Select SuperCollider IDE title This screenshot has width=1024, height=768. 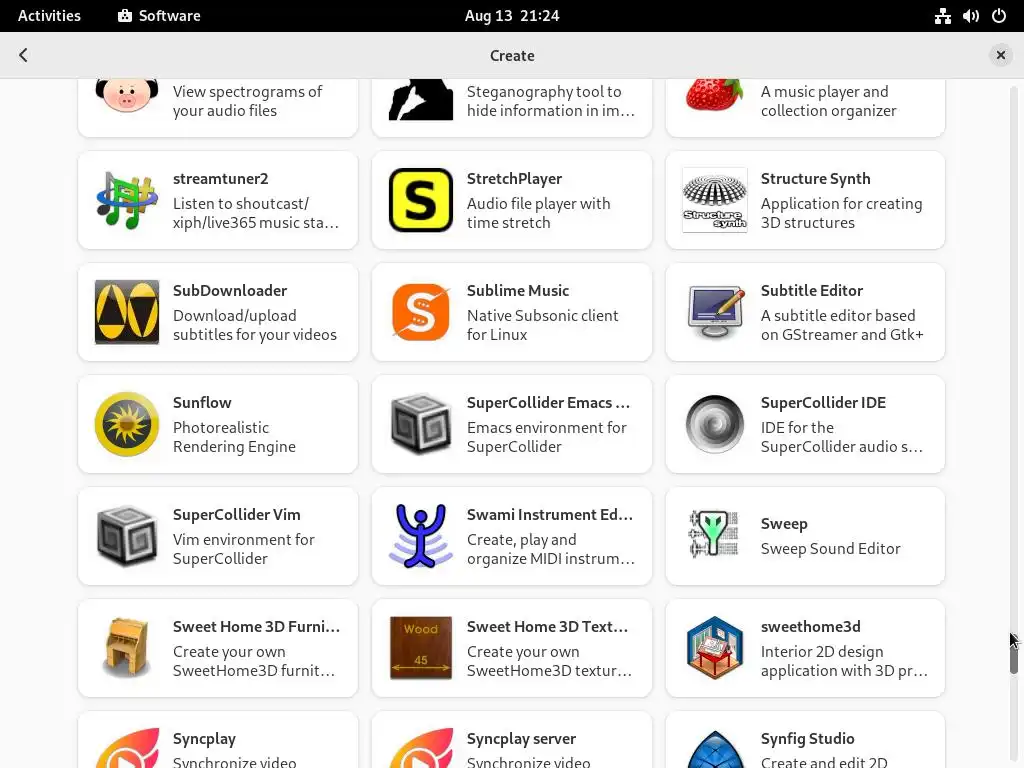point(823,402)
